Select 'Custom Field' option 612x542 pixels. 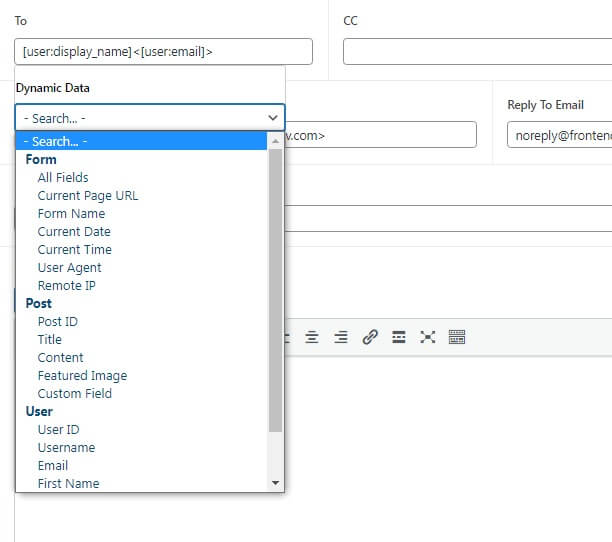click(141, 393)
